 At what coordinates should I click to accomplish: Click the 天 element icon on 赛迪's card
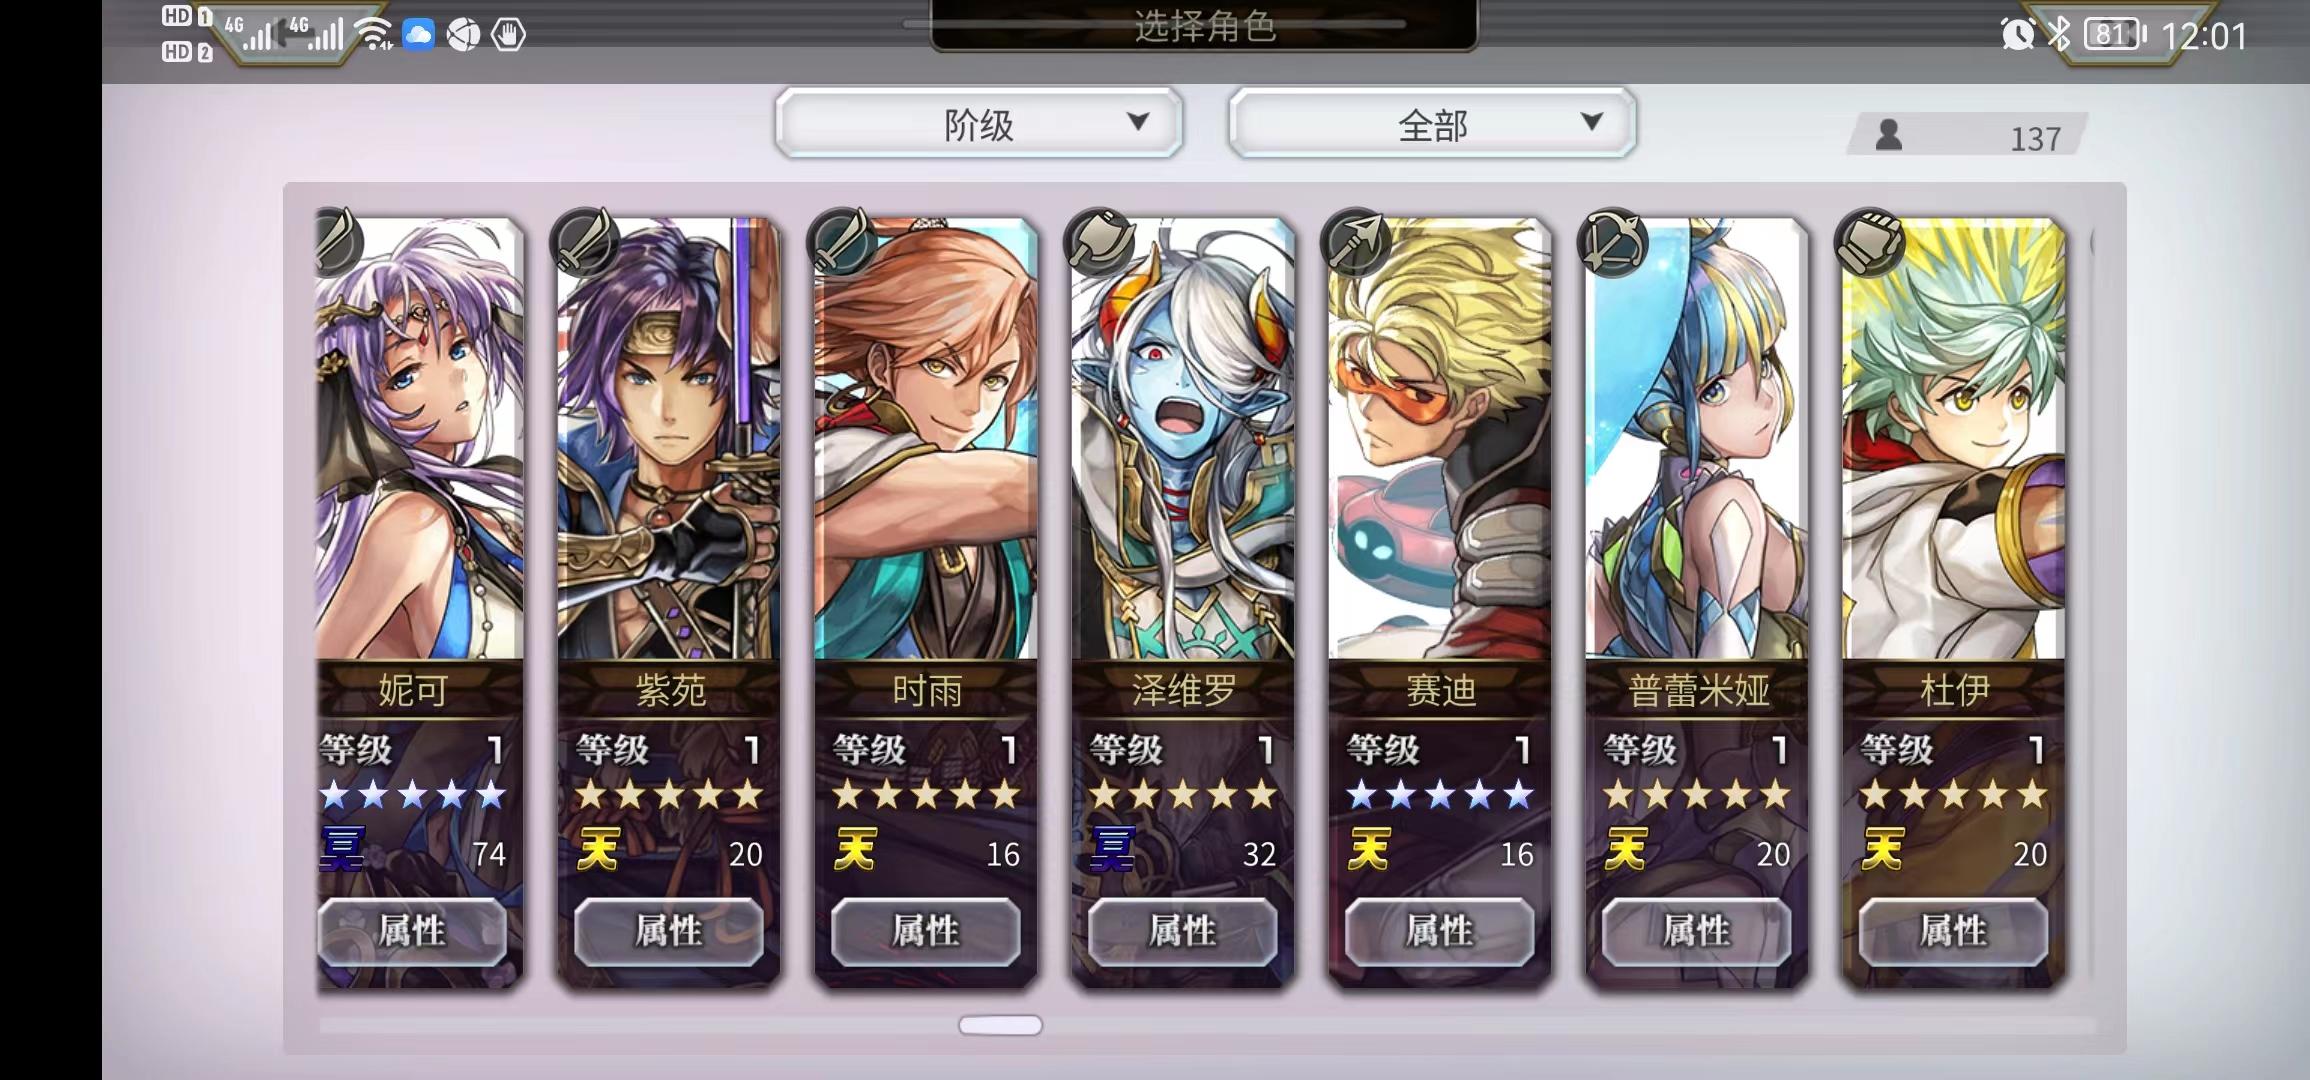[1369, 850]
